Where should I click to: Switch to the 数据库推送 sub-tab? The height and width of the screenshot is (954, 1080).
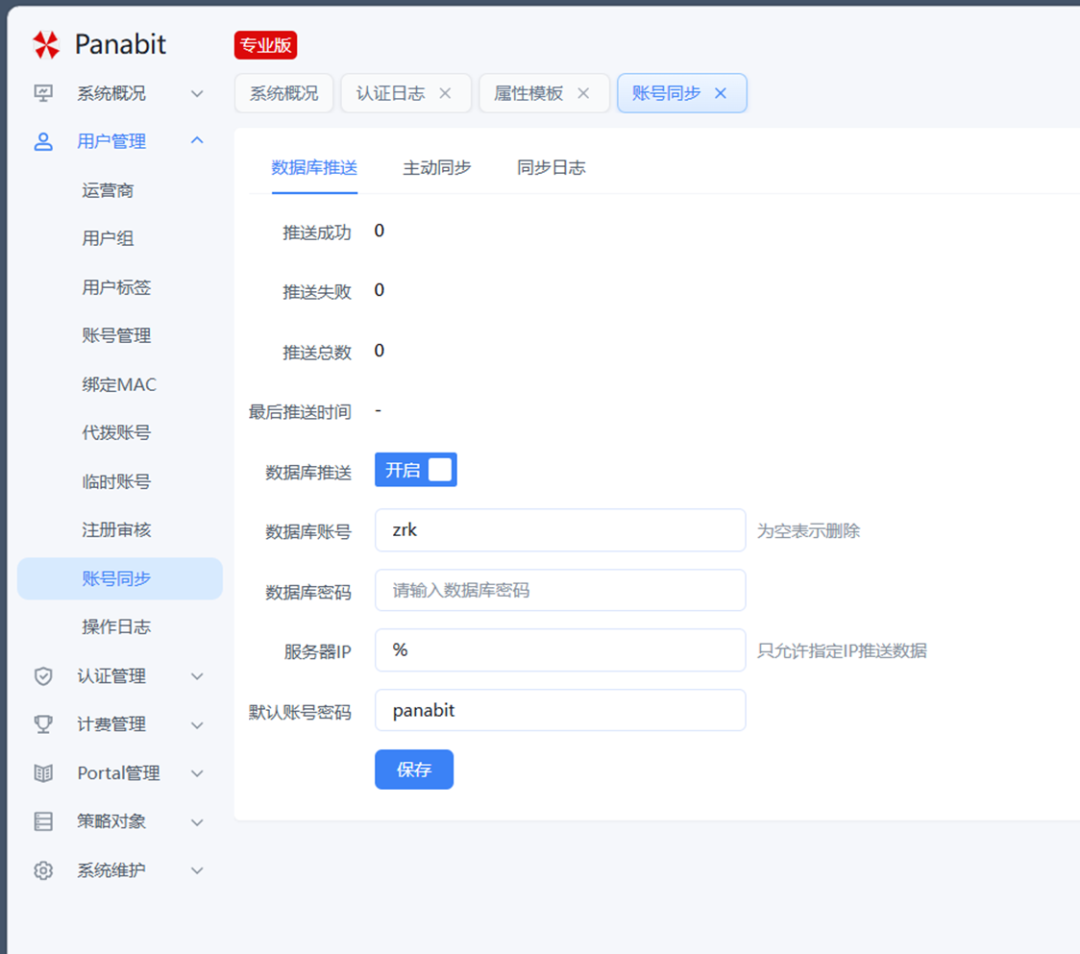click(x=314, y=167)
